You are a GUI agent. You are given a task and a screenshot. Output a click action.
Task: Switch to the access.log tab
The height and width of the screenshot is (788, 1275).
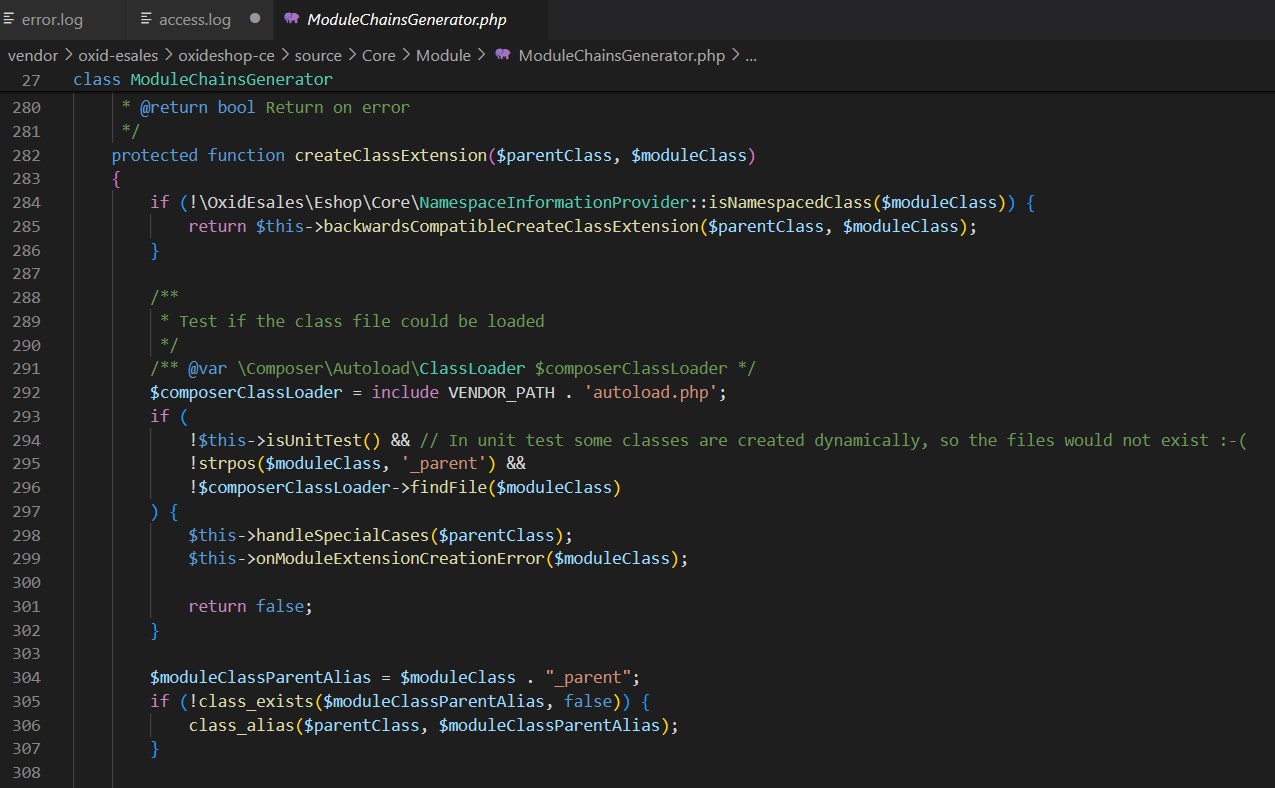[x=195, y=19]
